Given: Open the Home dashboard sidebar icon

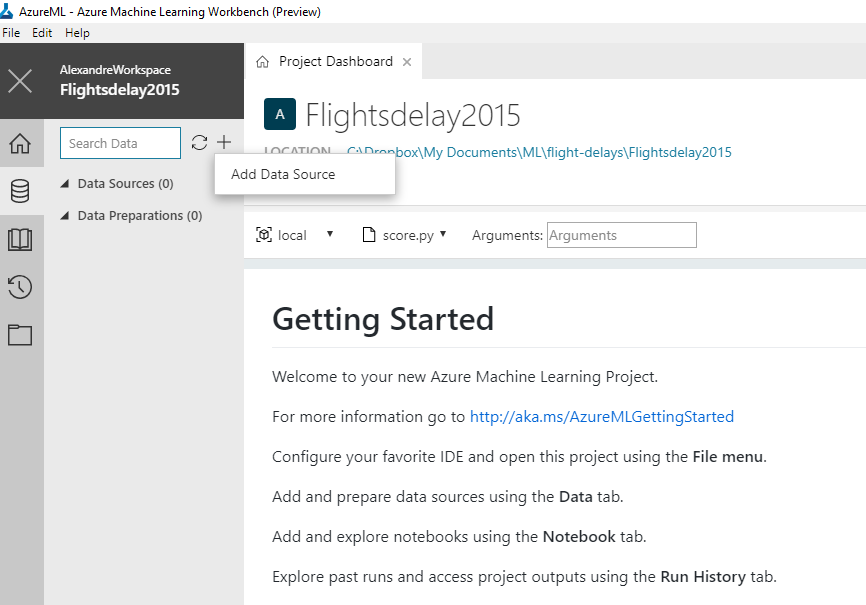Looking at the screenshot, I should pos(20,143).
